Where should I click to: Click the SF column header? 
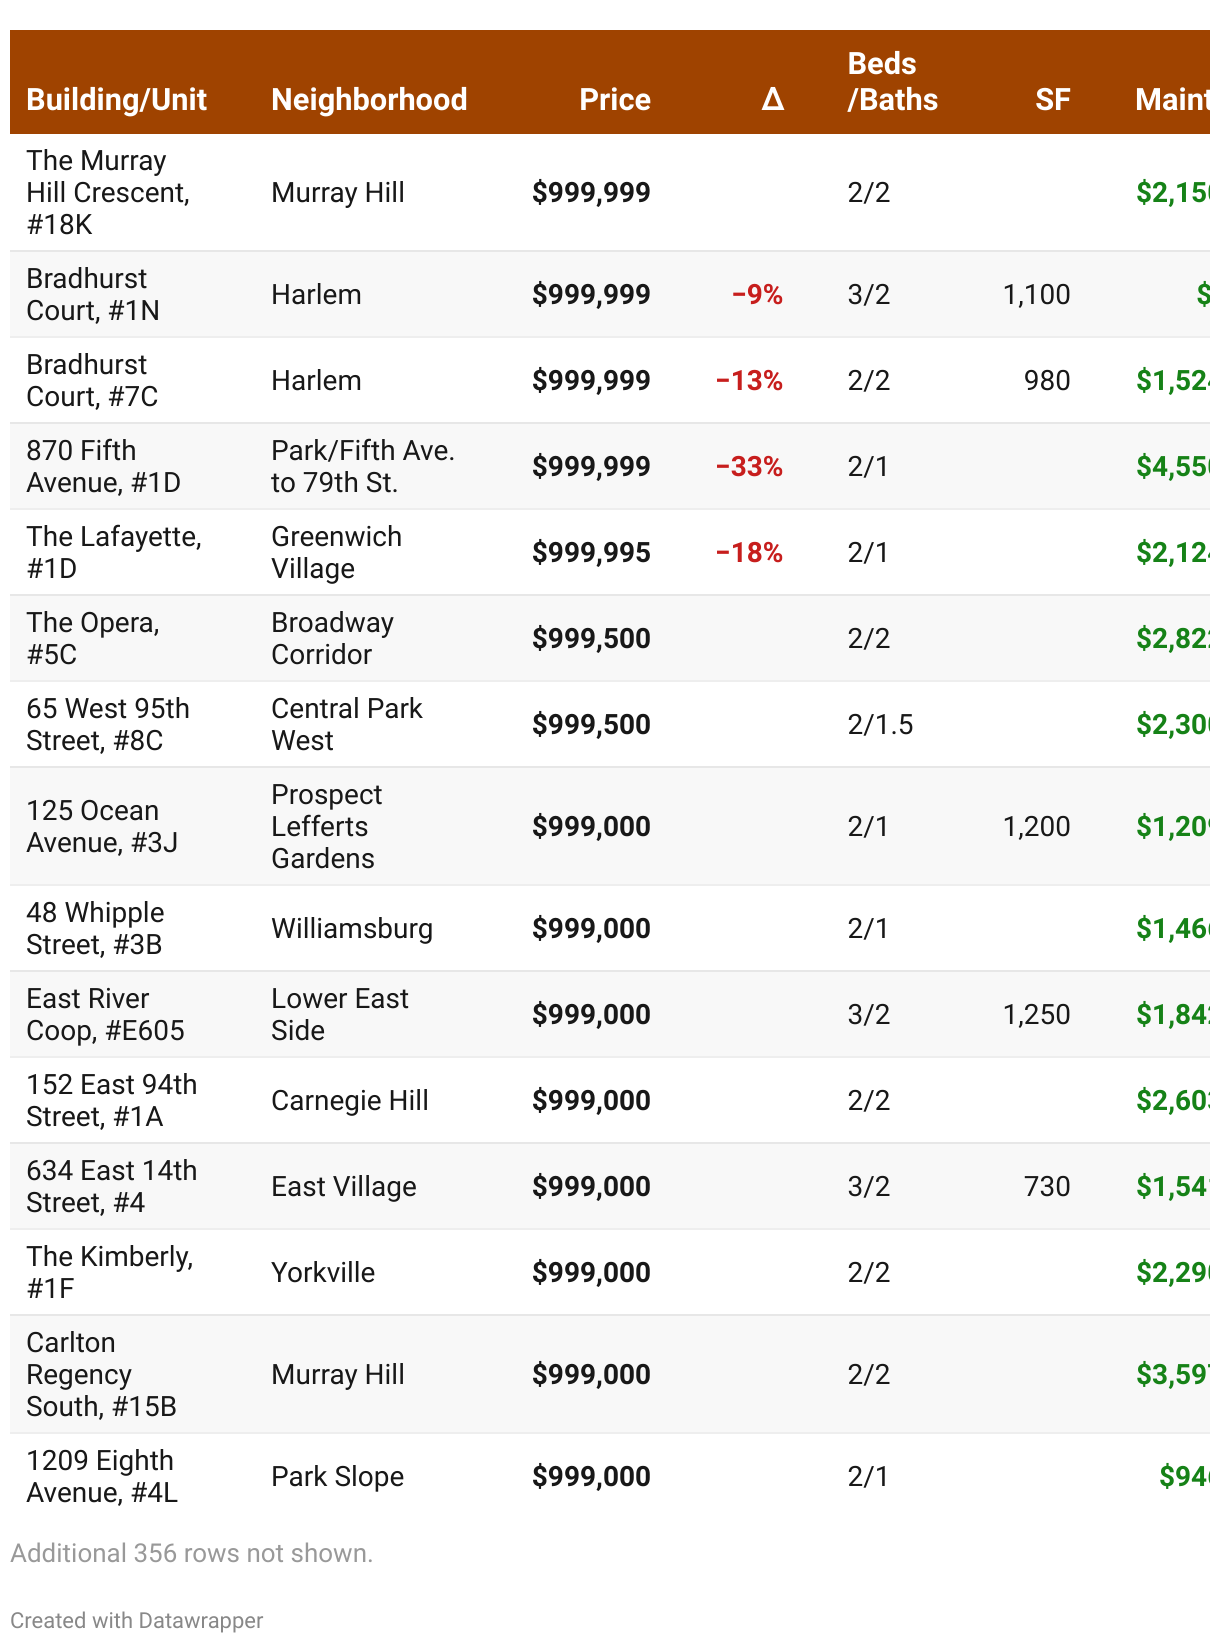(x=1052, y=99)
